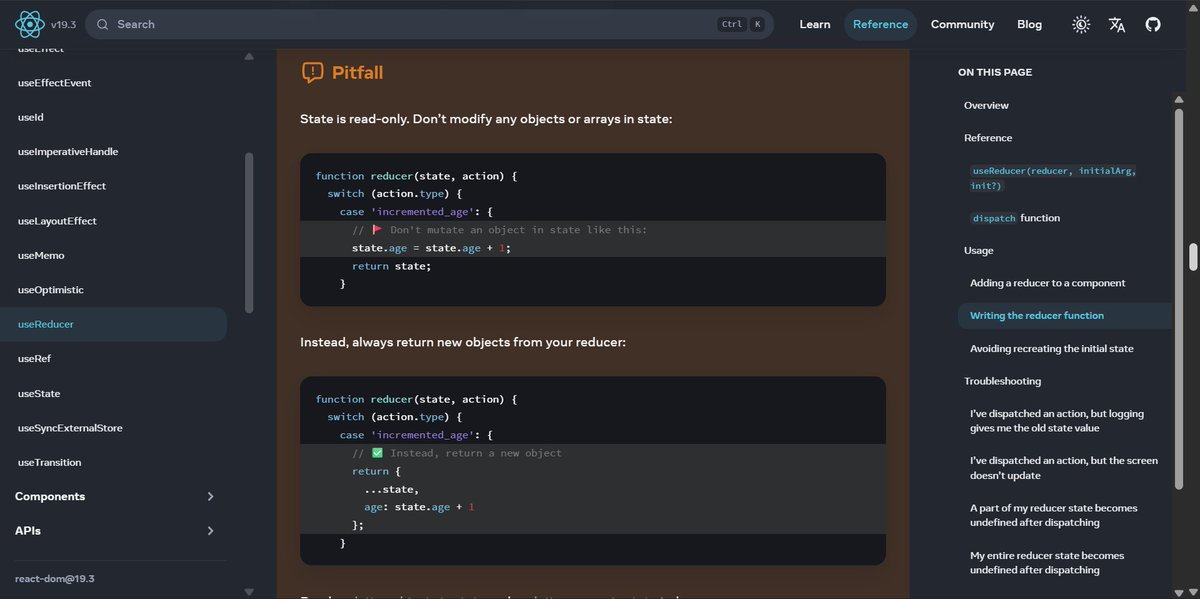Expand the APIs section chevron
The height and width of the screenshot is (599, 1200).
pyautogui.click(x=210, y=531)
